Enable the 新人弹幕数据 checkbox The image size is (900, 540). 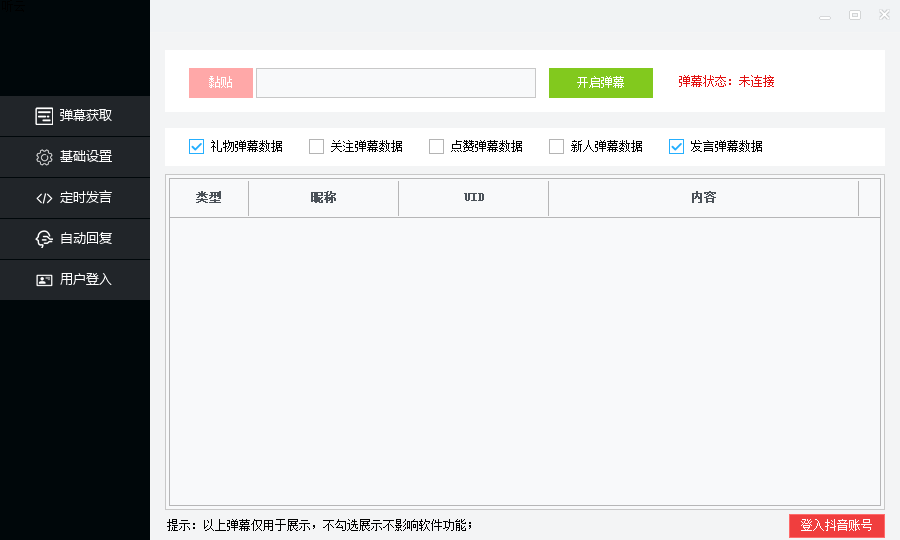(x=557, y=147)
